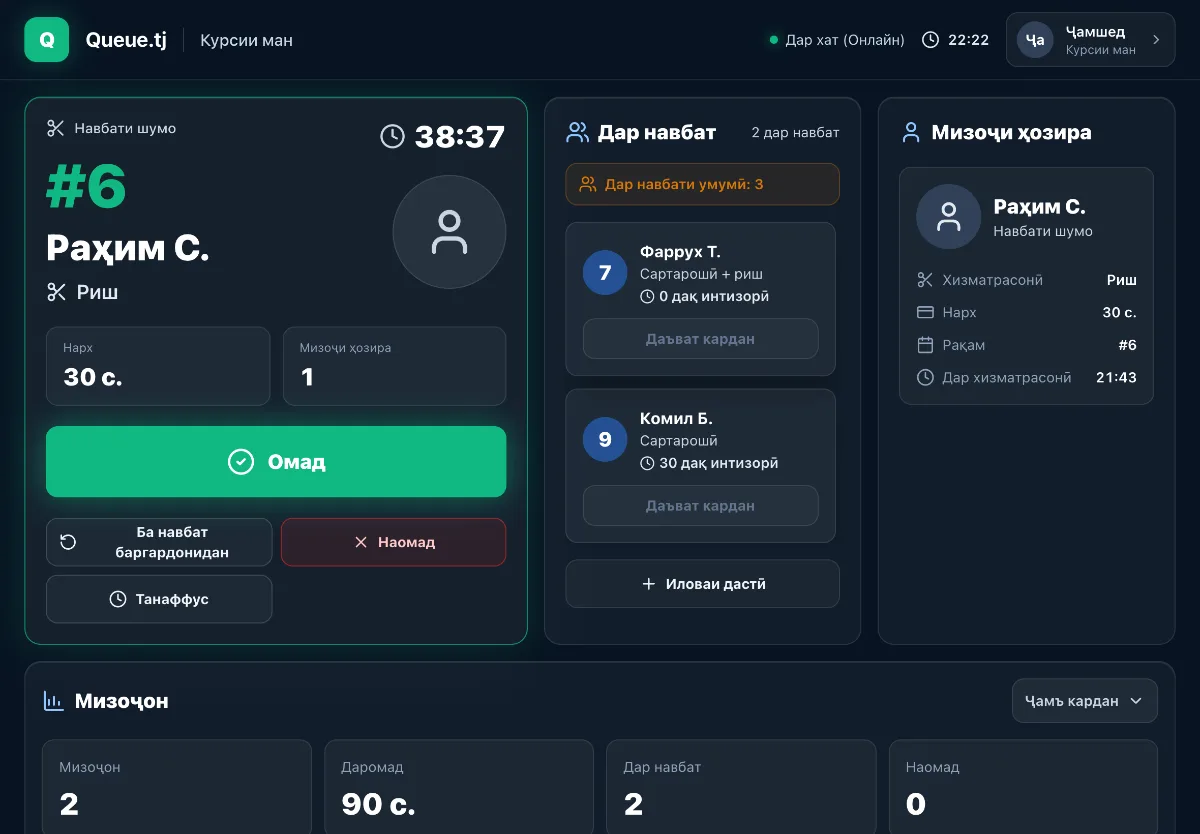Mark the customer as Омад
Screen dimensions: 1200x834
click(276, 462)
